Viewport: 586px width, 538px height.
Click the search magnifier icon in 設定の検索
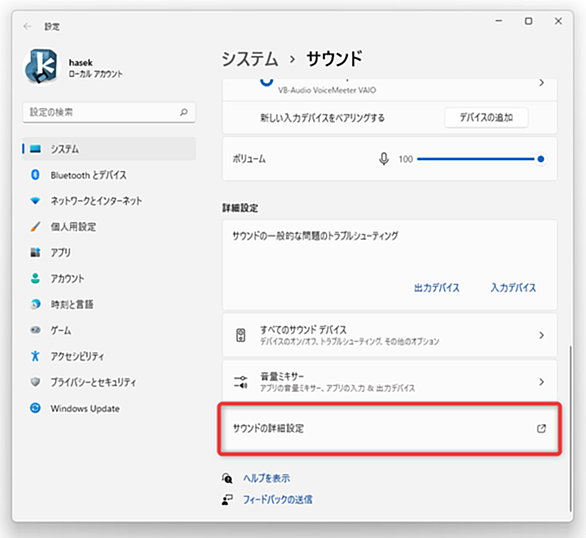point(183,112)
